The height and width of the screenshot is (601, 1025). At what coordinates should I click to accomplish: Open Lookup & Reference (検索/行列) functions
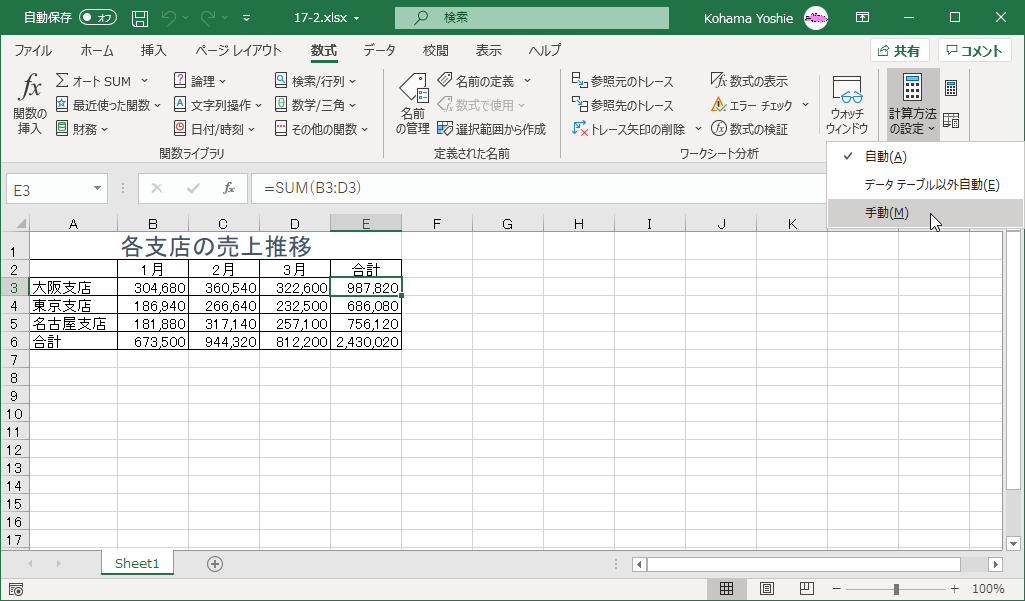coord(316,81)
